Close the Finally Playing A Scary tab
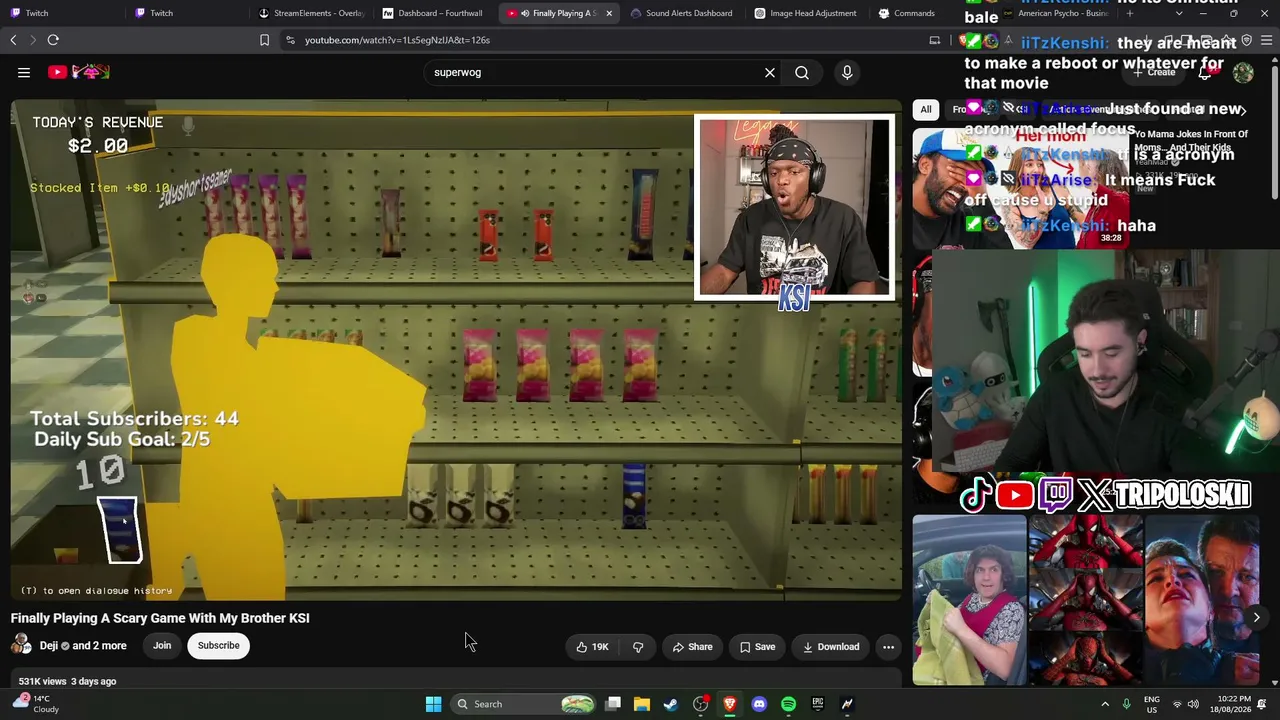Image resolution: width=1280 pixels, height=720 pixels. [x=609, y=13]
